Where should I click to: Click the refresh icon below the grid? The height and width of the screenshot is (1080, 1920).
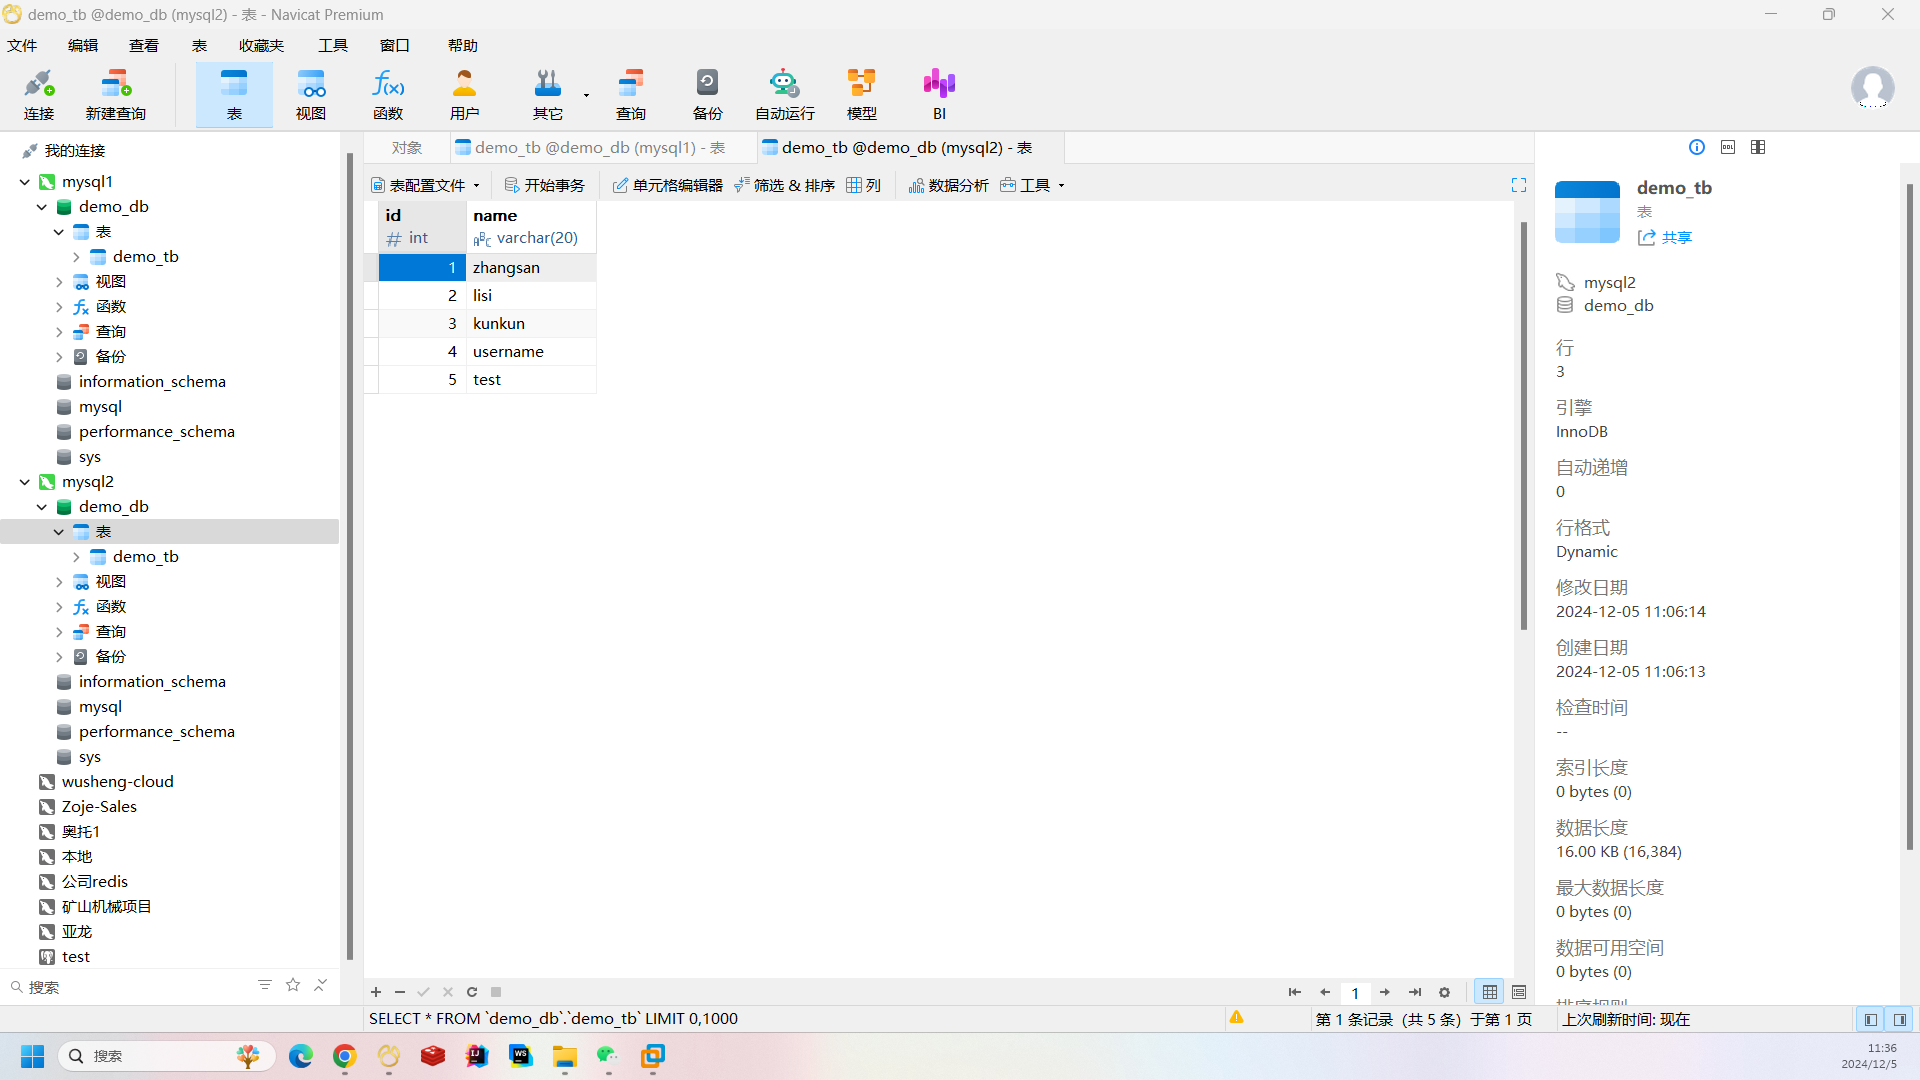click(472, 992)
